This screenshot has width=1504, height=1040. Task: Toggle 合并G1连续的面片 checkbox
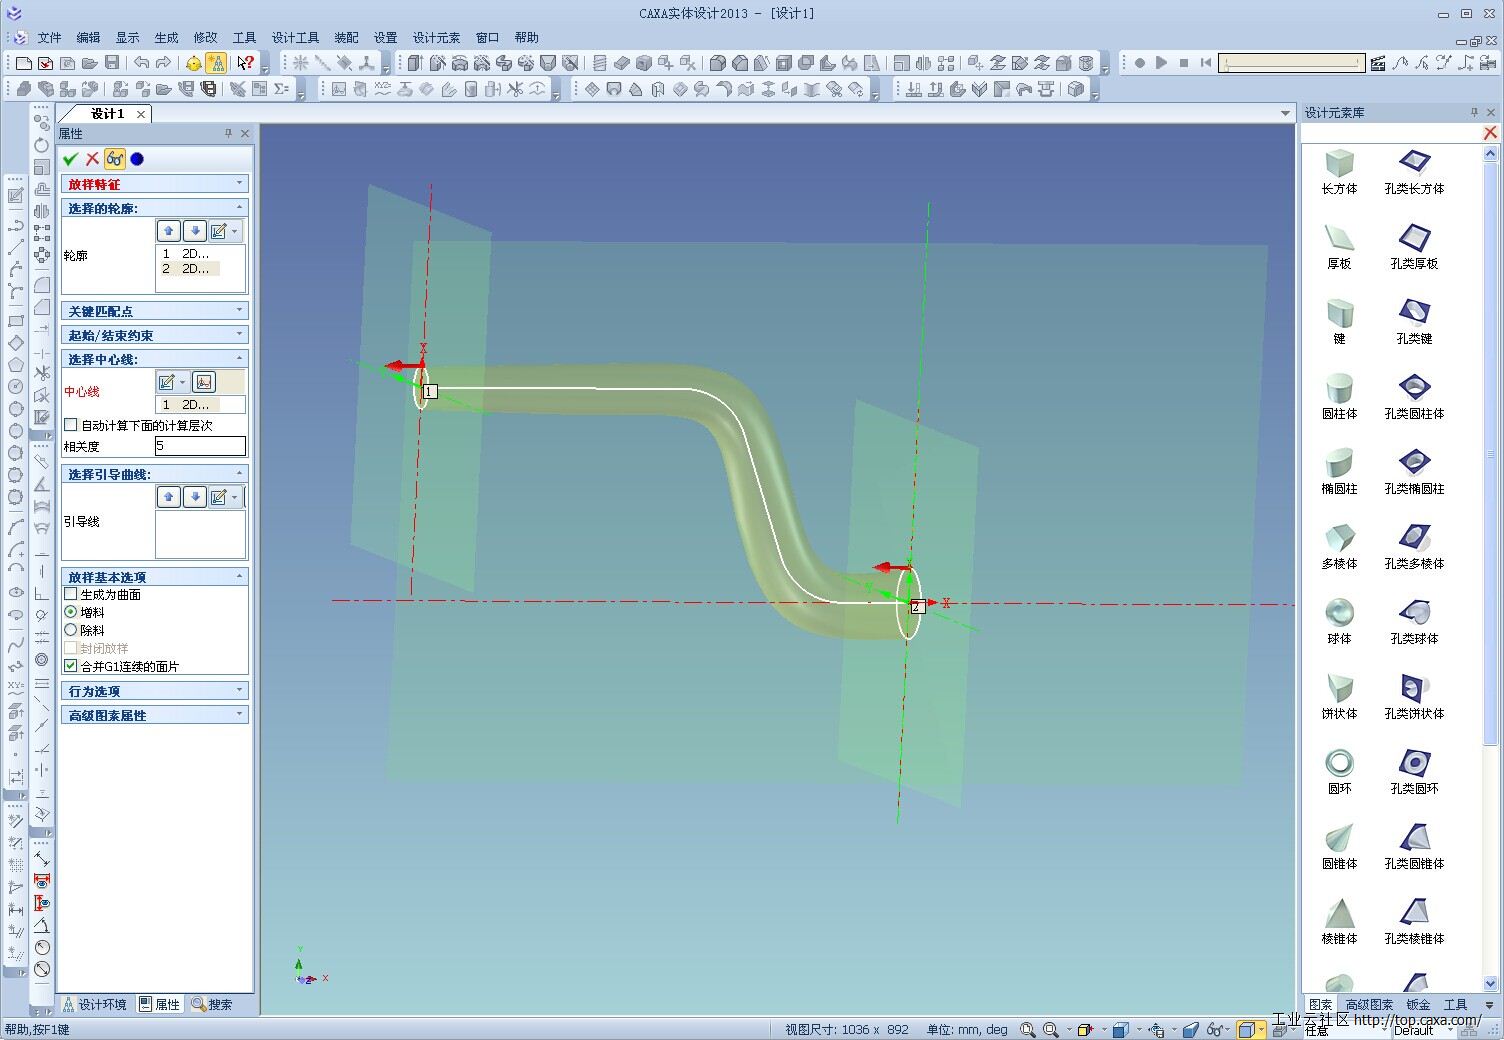(71, 666)
